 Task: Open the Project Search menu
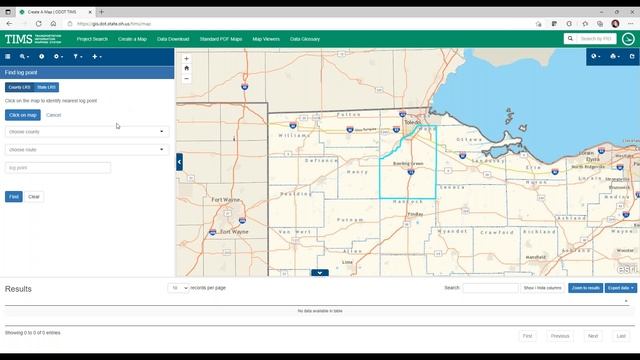(x=92, y=39)
